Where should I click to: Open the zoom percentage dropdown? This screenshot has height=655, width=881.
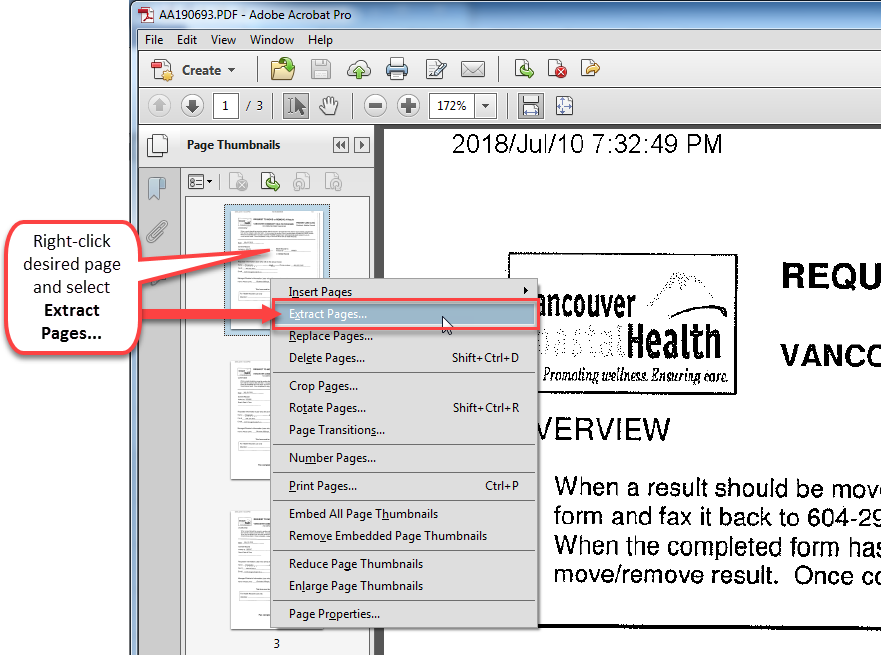(486, 105)
